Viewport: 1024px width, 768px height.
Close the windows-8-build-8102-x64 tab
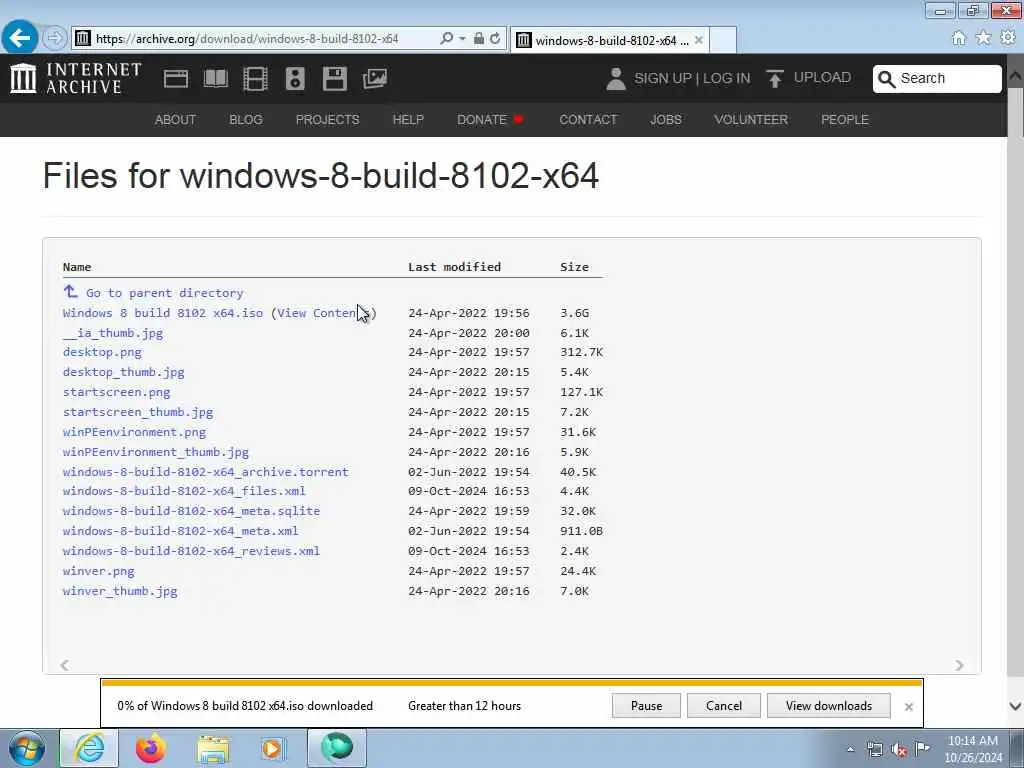coord(699,40)
